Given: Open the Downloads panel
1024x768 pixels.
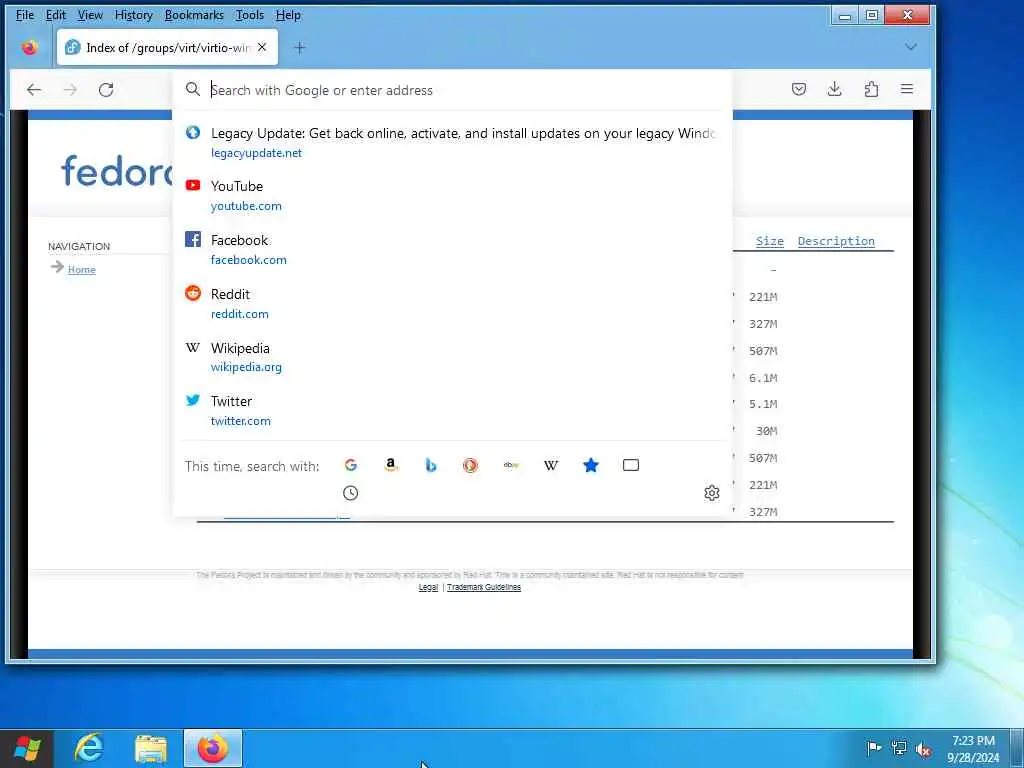Looking at the screenshot, I should click(x=835, y=89).
